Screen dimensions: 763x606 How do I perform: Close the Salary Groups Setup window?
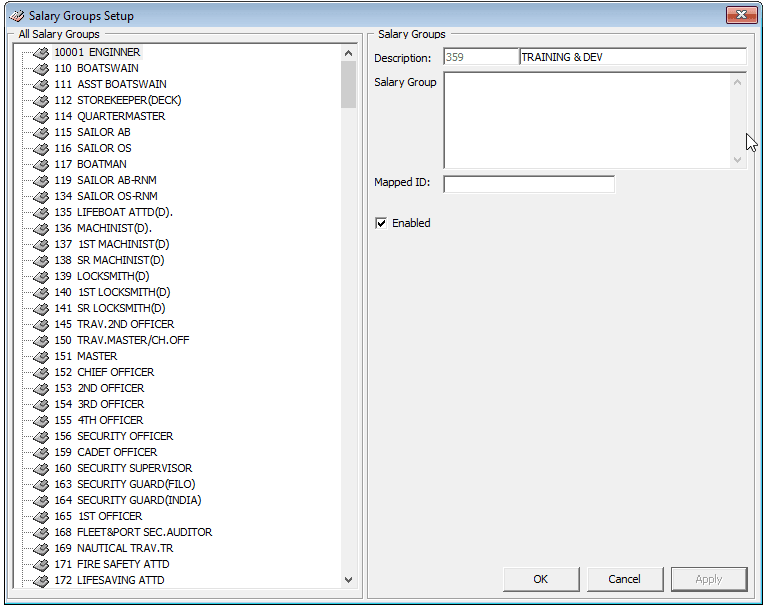(741, 15)
